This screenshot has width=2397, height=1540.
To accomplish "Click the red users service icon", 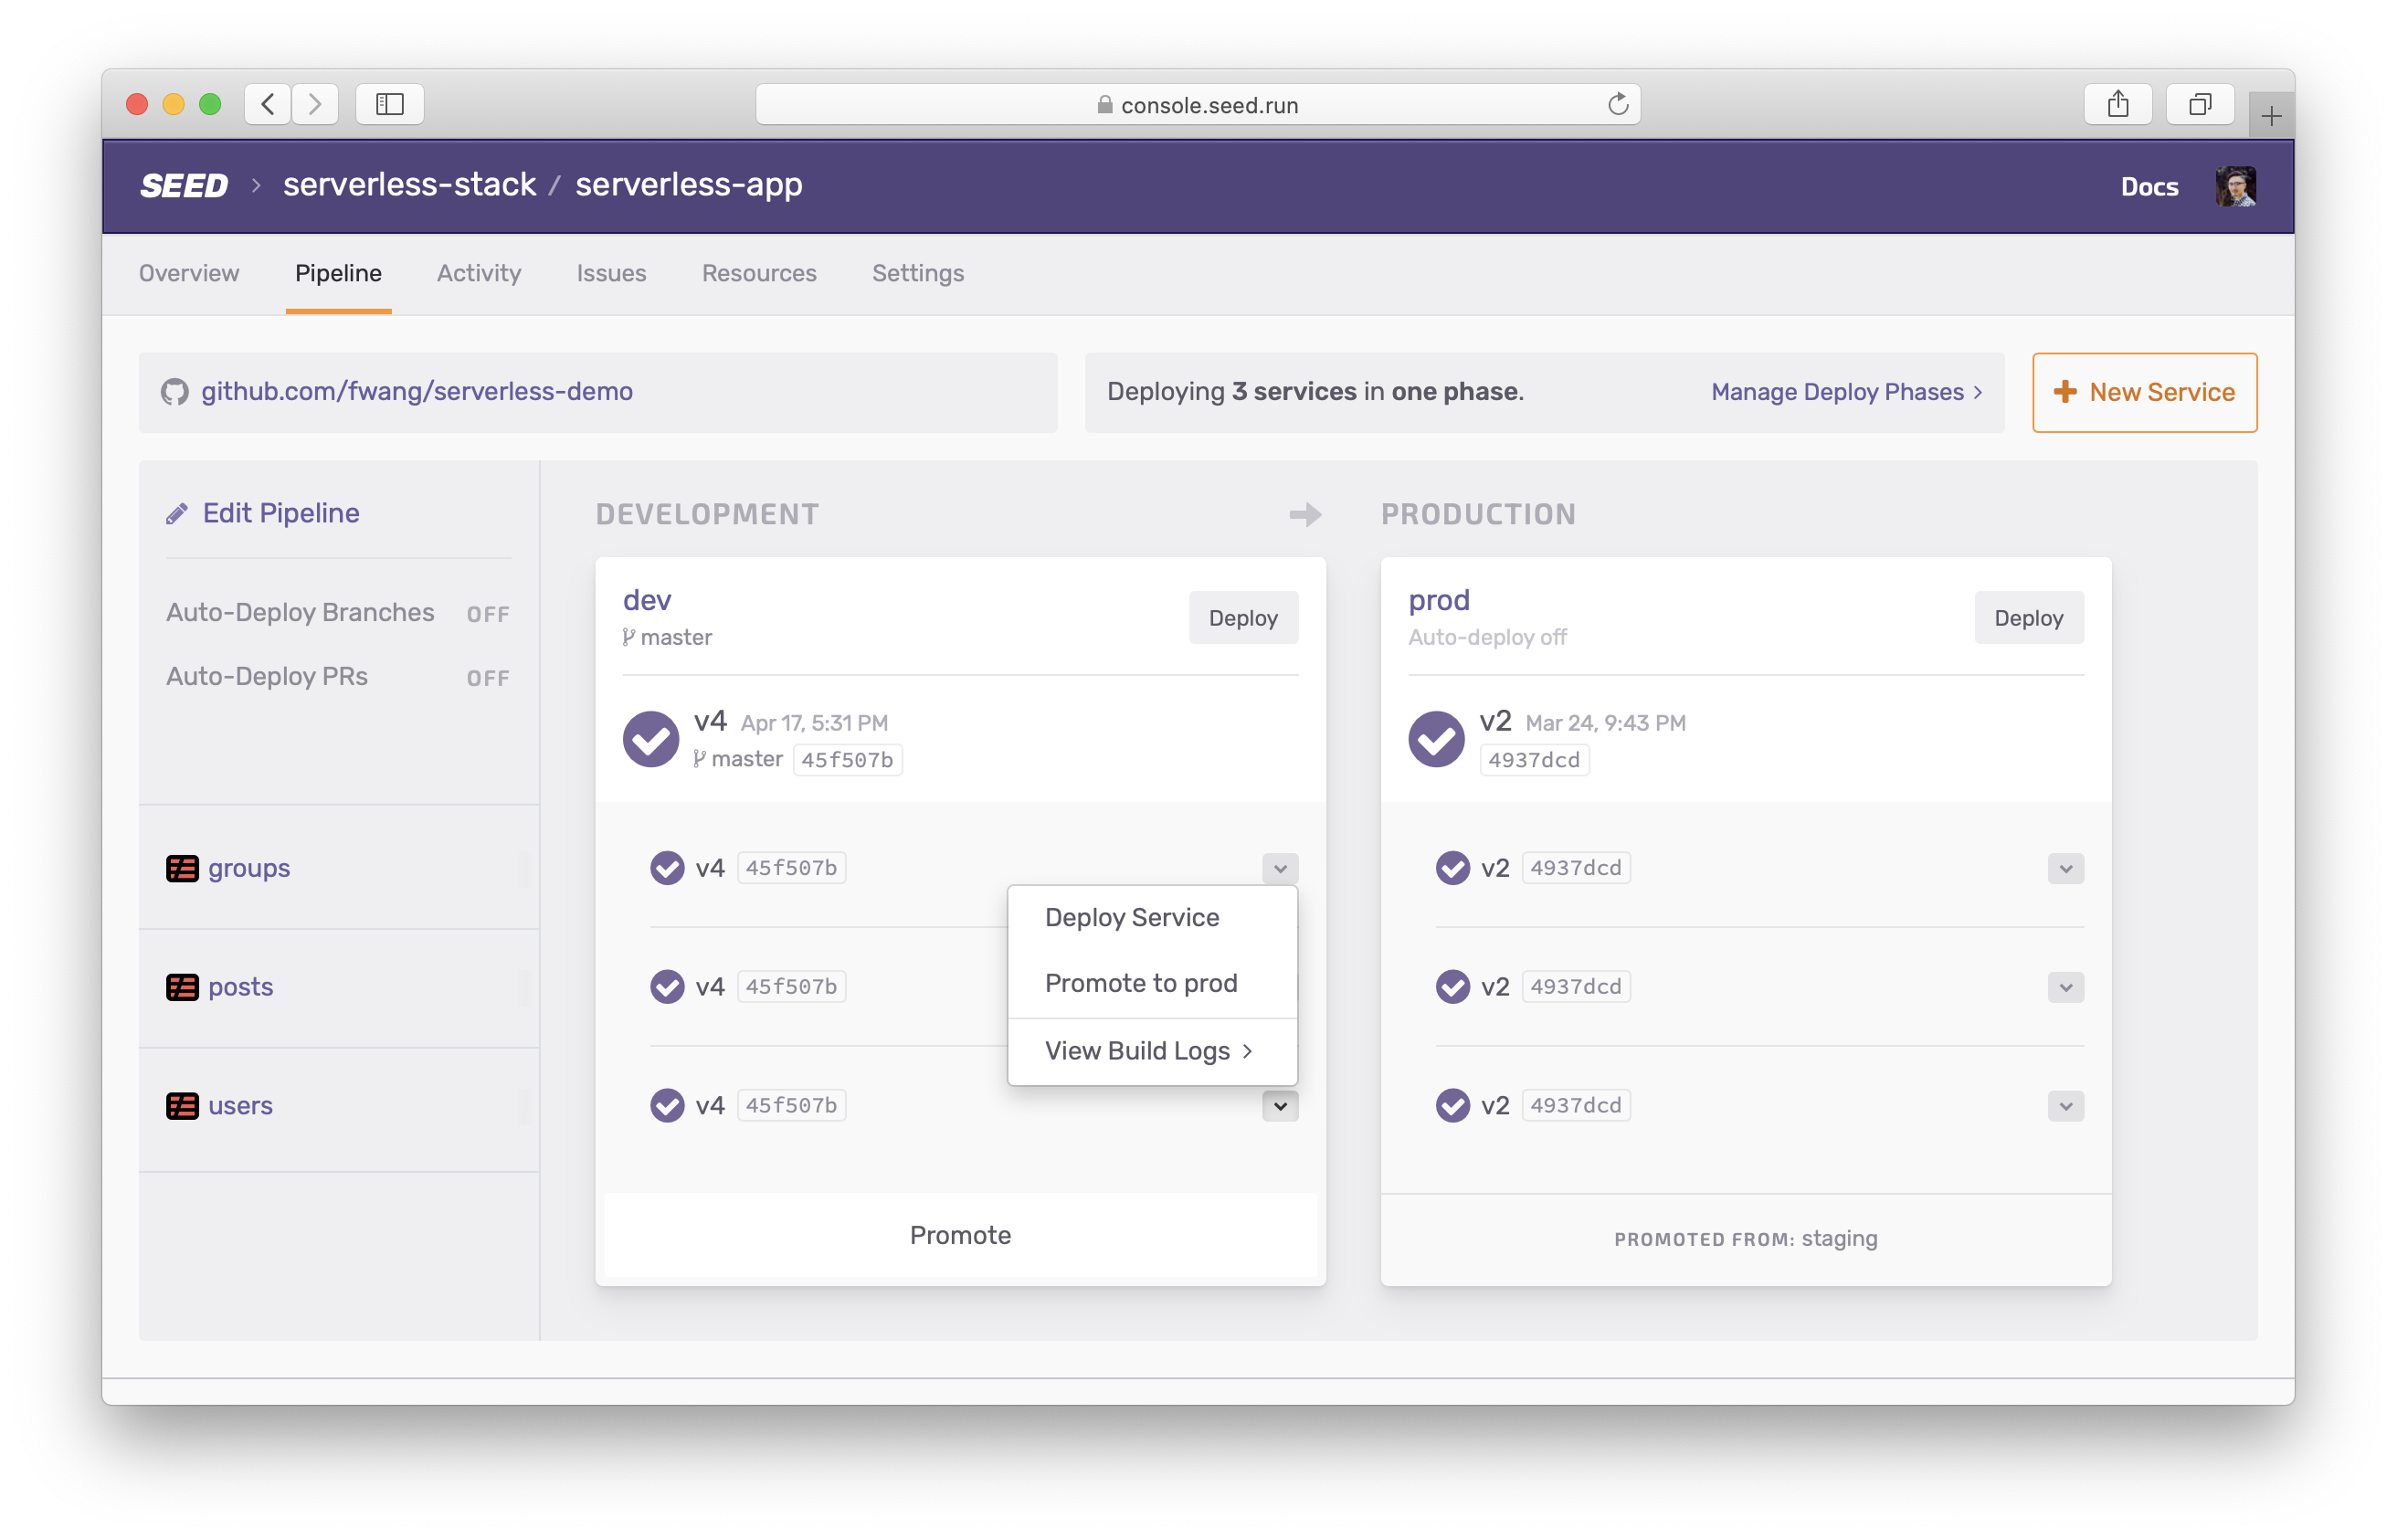I will (182, 1106).
